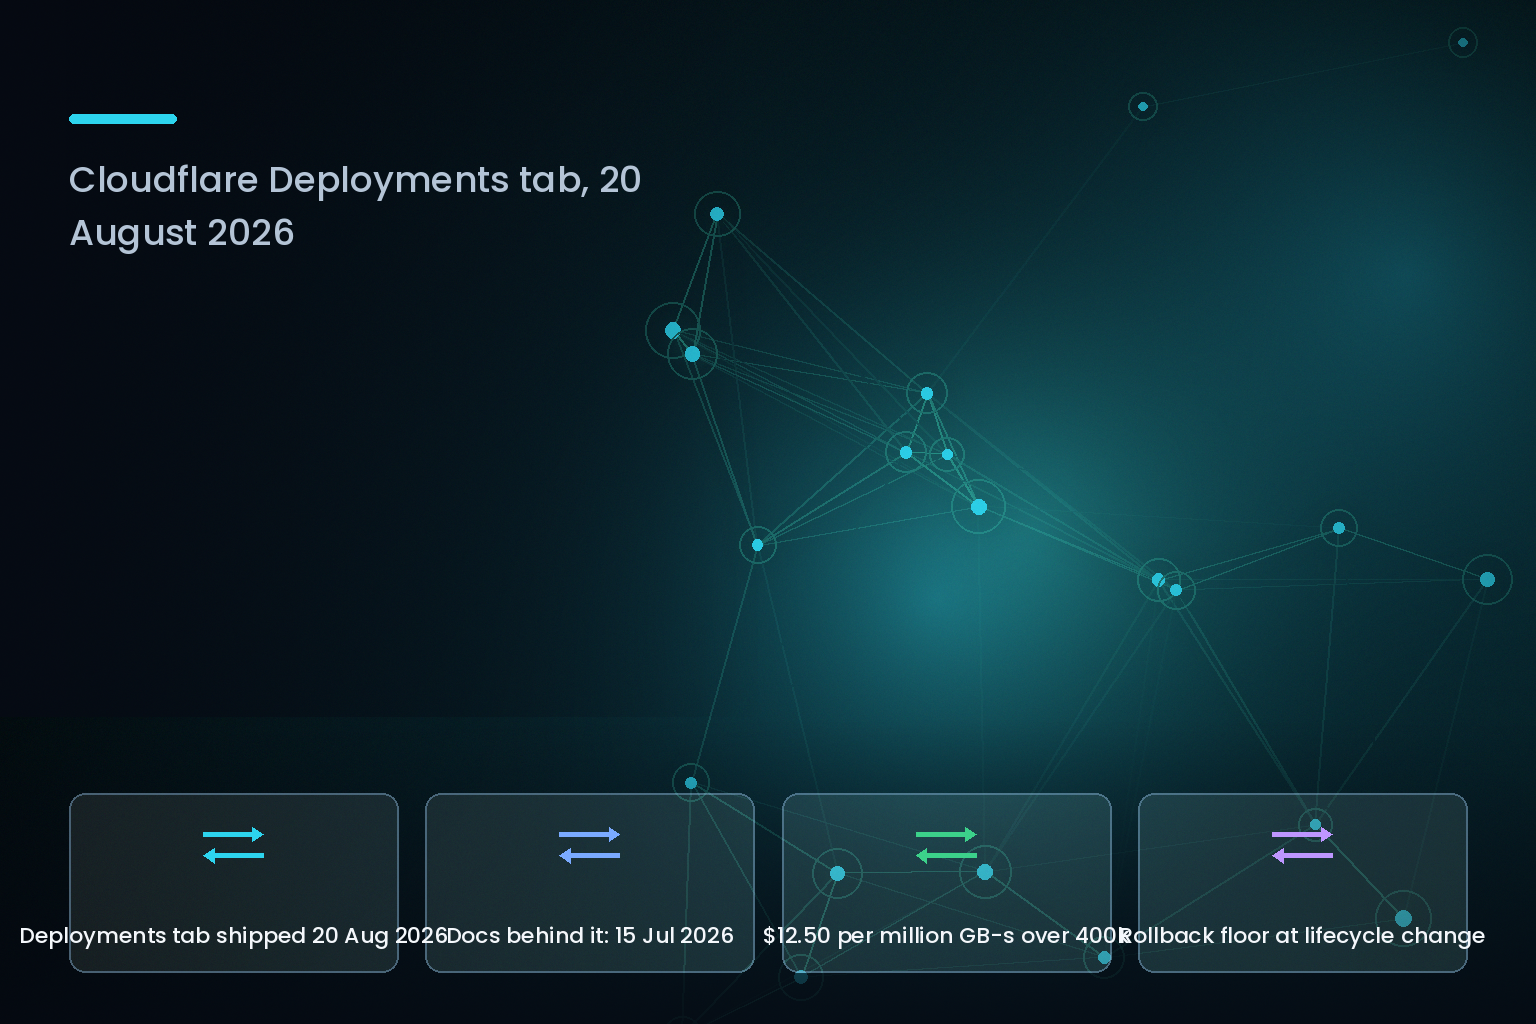Select 'Docs behind it: 15 Jul 2026' text

pyautogui.click(x=590, y=936)
